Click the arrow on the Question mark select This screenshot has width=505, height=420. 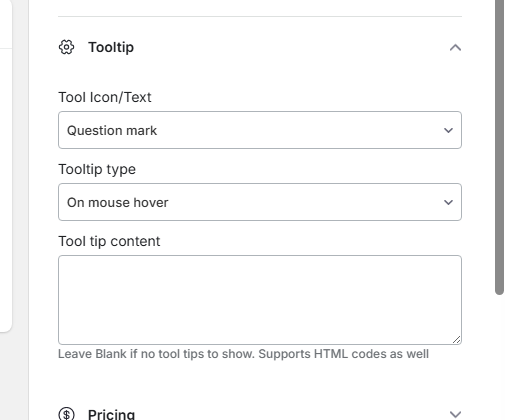(448, 130)
